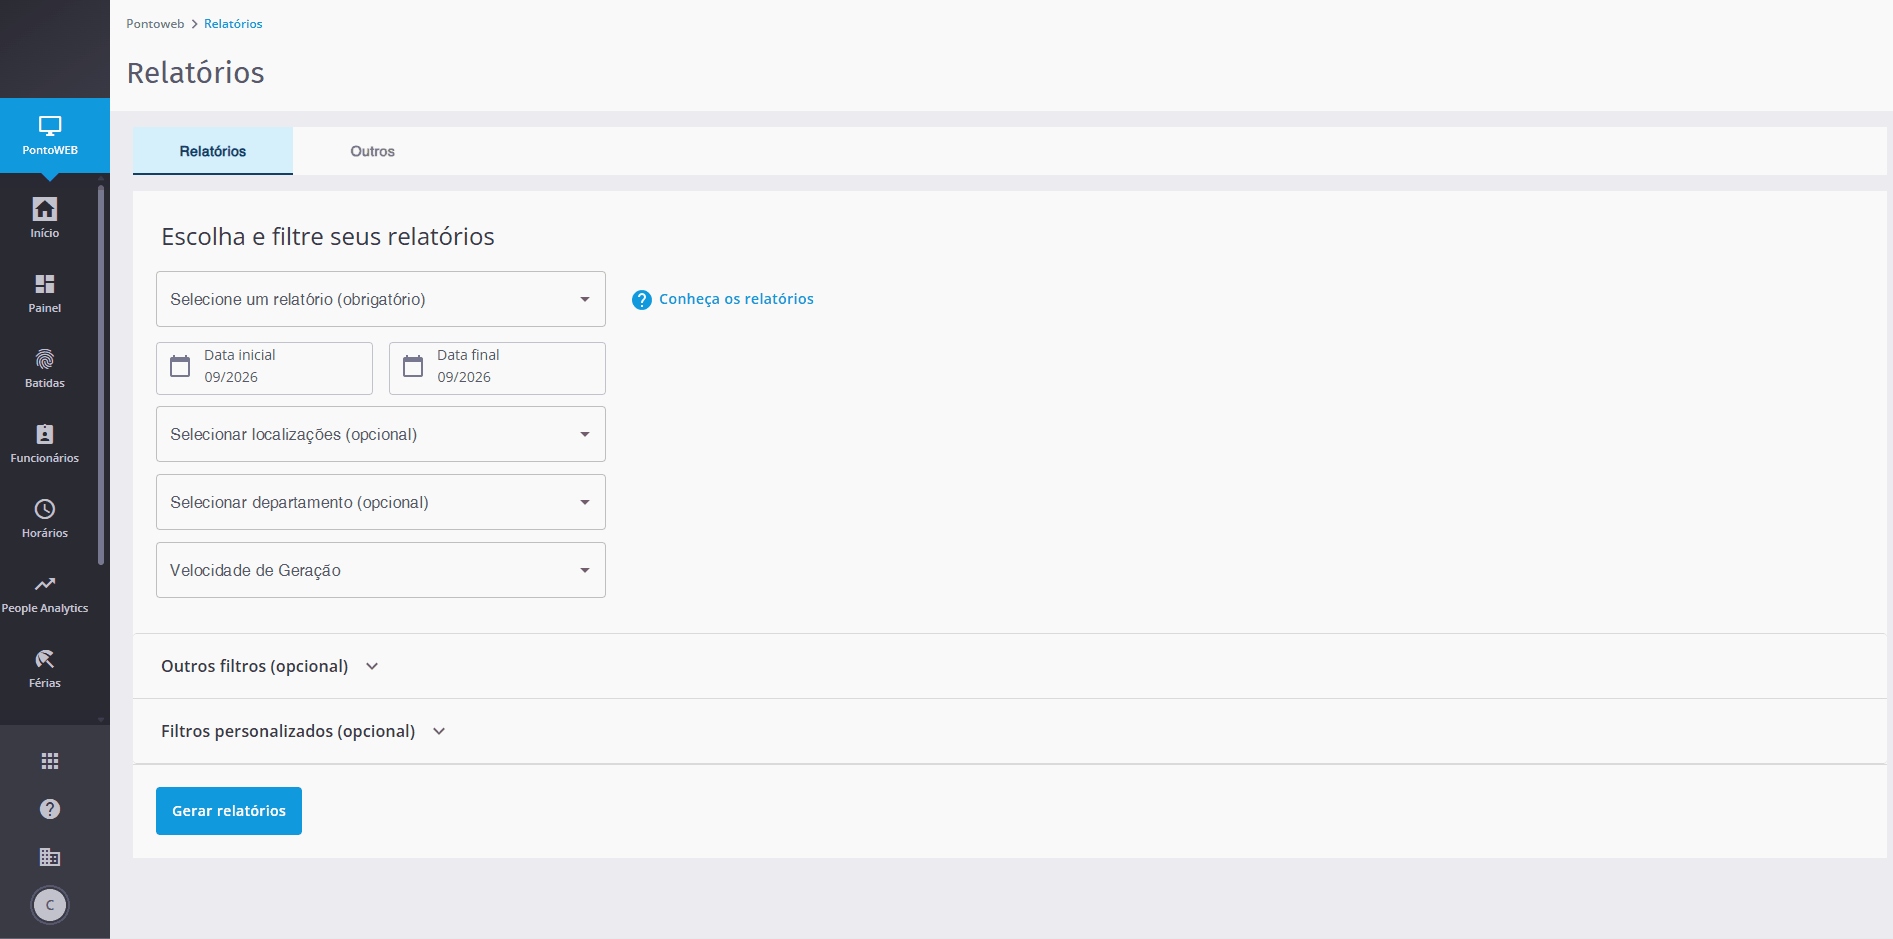Open the apps grid icon

(x=50, y=761)
